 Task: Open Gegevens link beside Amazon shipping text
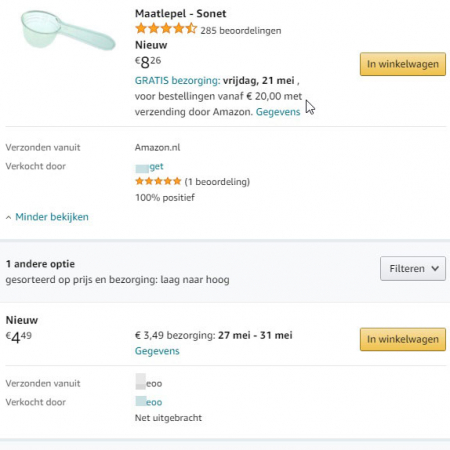point(278,112)
